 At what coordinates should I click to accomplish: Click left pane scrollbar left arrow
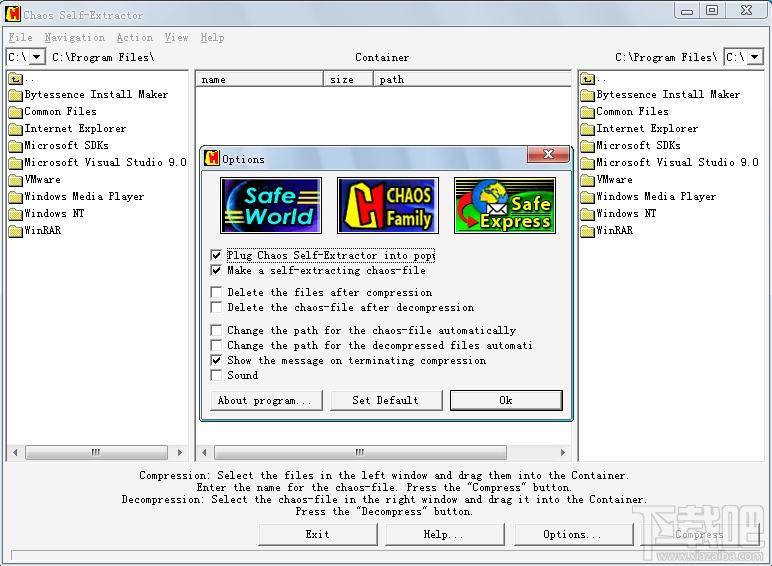tap(15, 452)
